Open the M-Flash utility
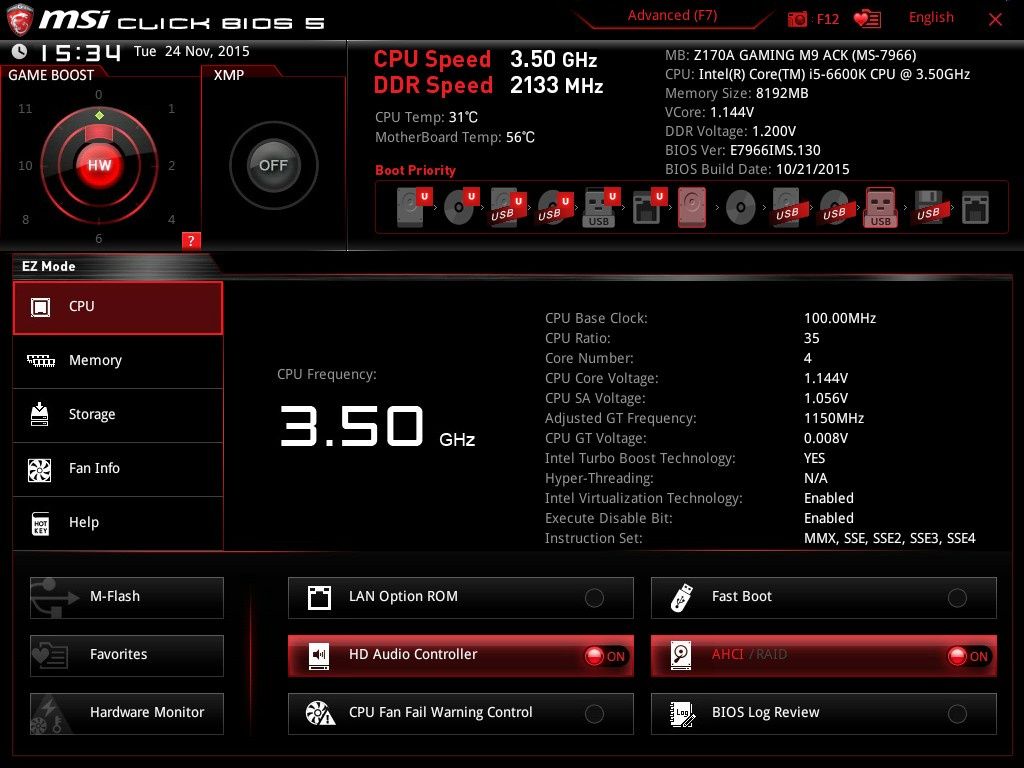Screen dimensions: 1024x768 pyautogui.click(x=127, y=598)
